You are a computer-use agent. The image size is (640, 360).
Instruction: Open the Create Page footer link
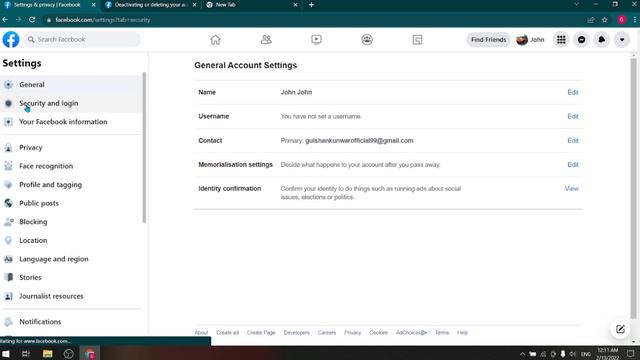click(x=261, y=333)
